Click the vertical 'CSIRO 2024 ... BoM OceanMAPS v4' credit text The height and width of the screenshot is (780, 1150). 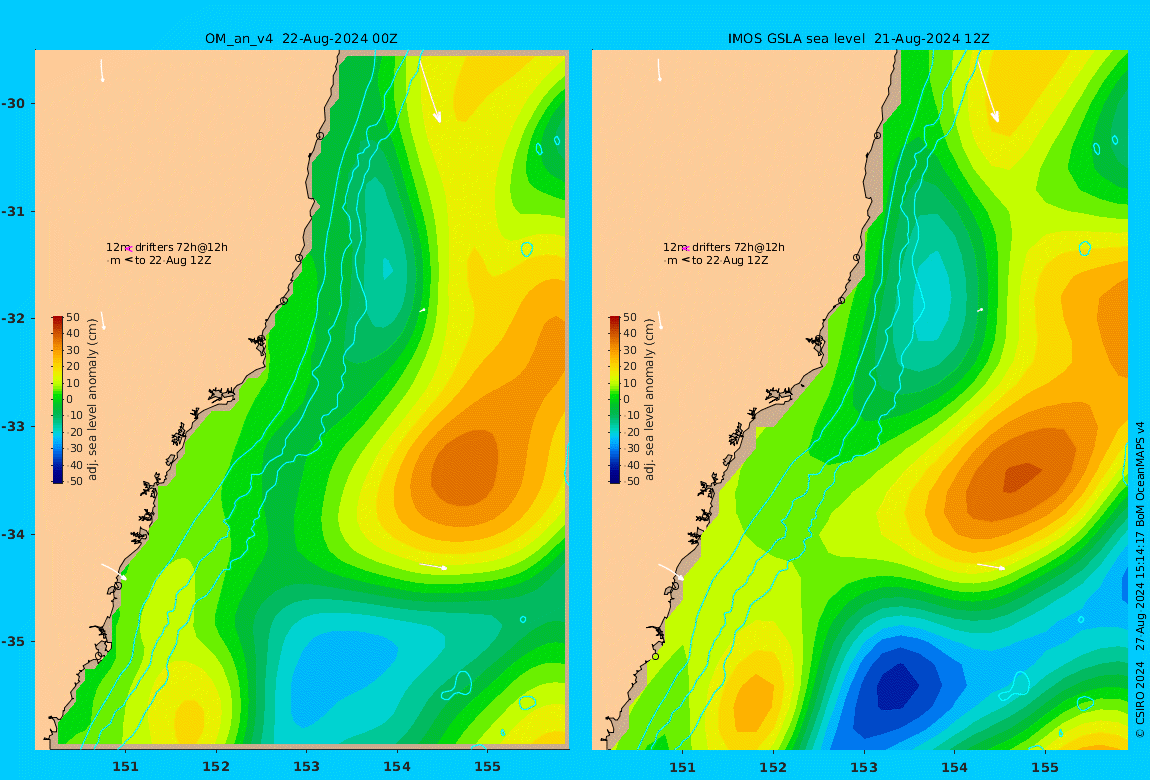coord(1140,580)
